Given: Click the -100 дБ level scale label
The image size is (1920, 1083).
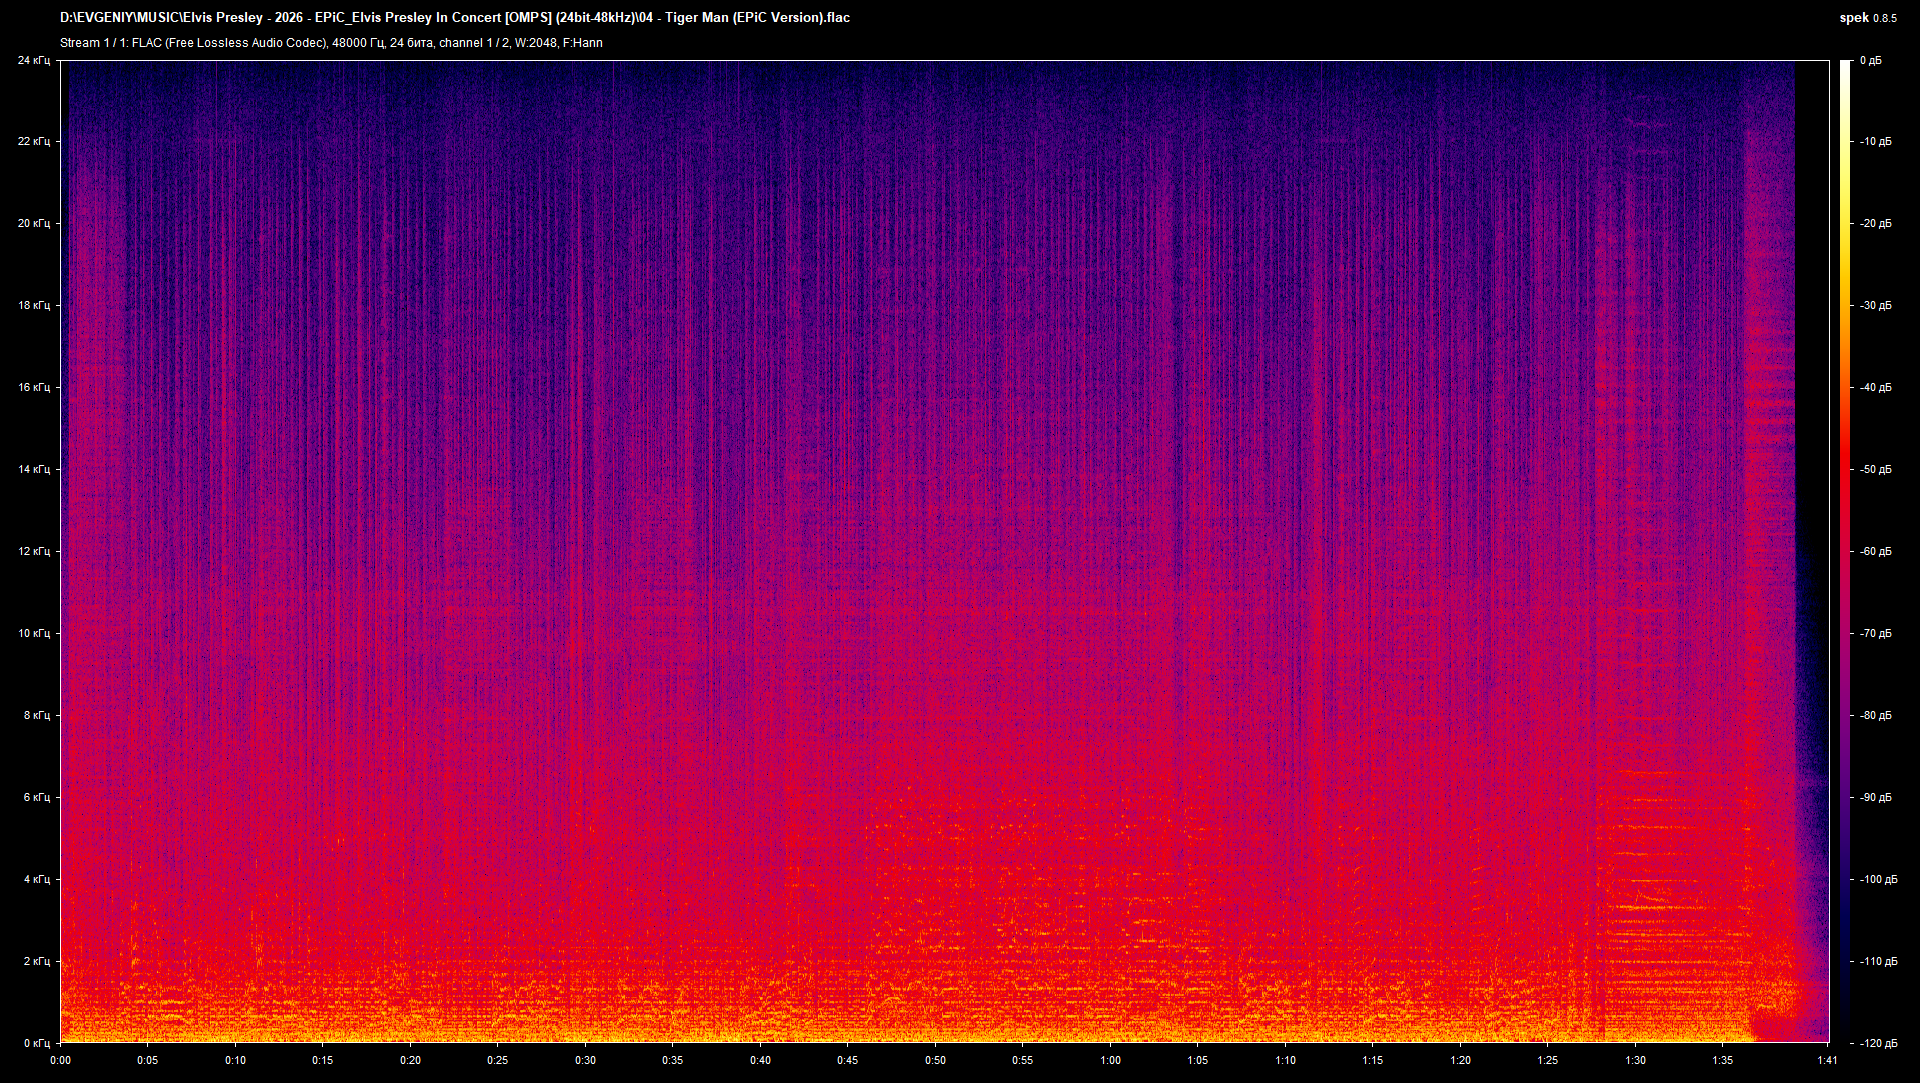Looking at the screenshot, I should coord(1878,880).
